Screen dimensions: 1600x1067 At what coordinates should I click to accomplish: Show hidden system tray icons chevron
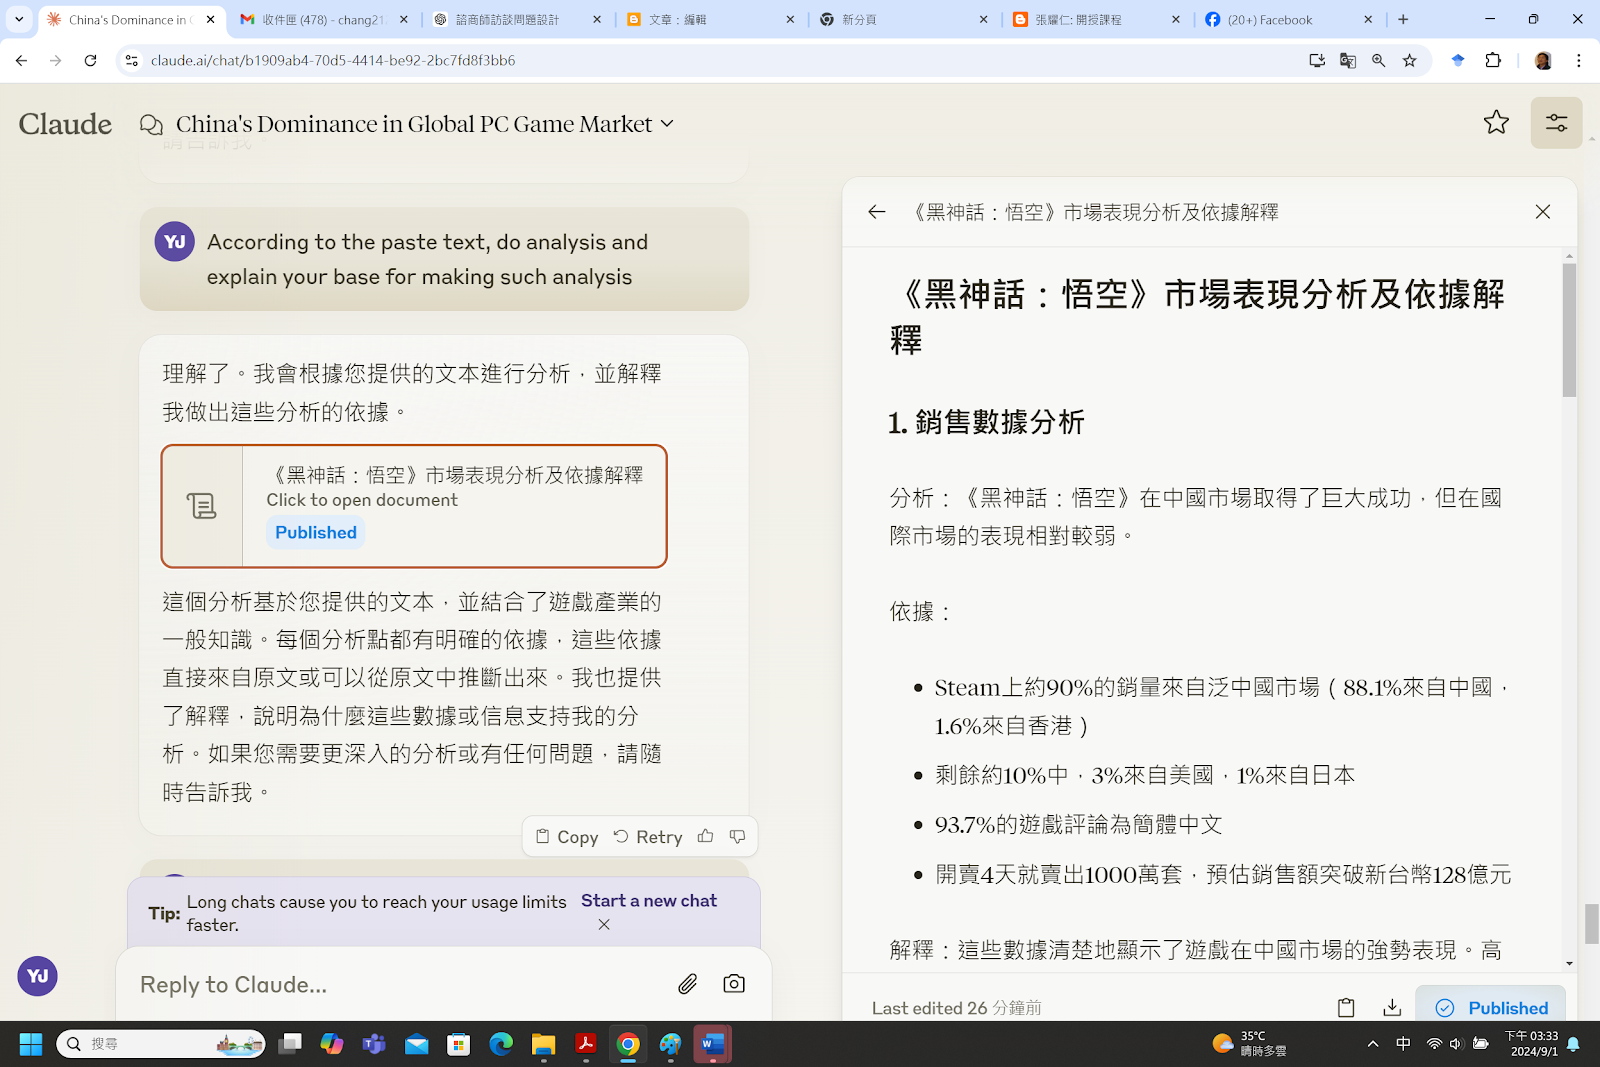tap(1373, 1044)
